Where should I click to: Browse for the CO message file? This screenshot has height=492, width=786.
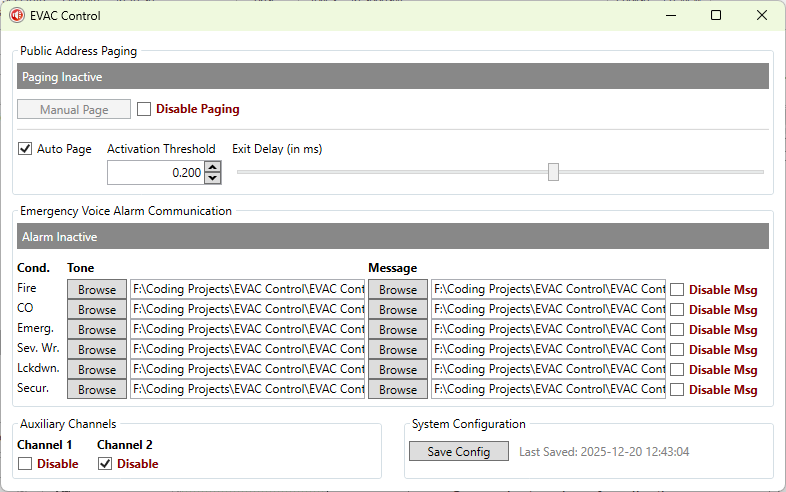tap(398, 310)
